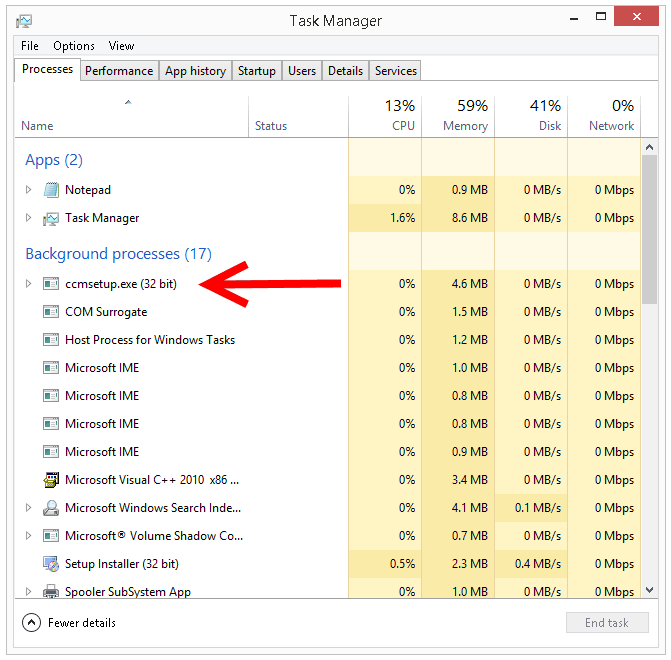
Task: Expand the ccmsetup.exe process entry
Action: 28,284
